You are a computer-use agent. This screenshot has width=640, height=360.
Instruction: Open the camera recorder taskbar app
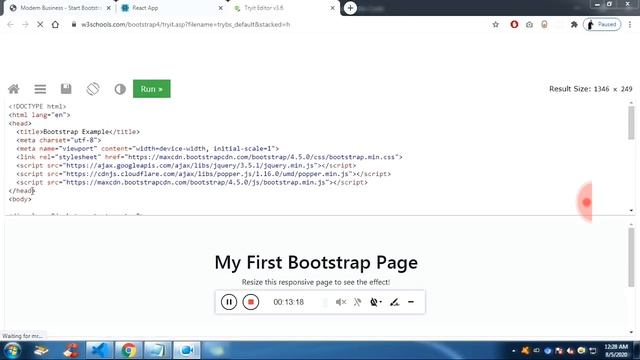click(187, 351)
